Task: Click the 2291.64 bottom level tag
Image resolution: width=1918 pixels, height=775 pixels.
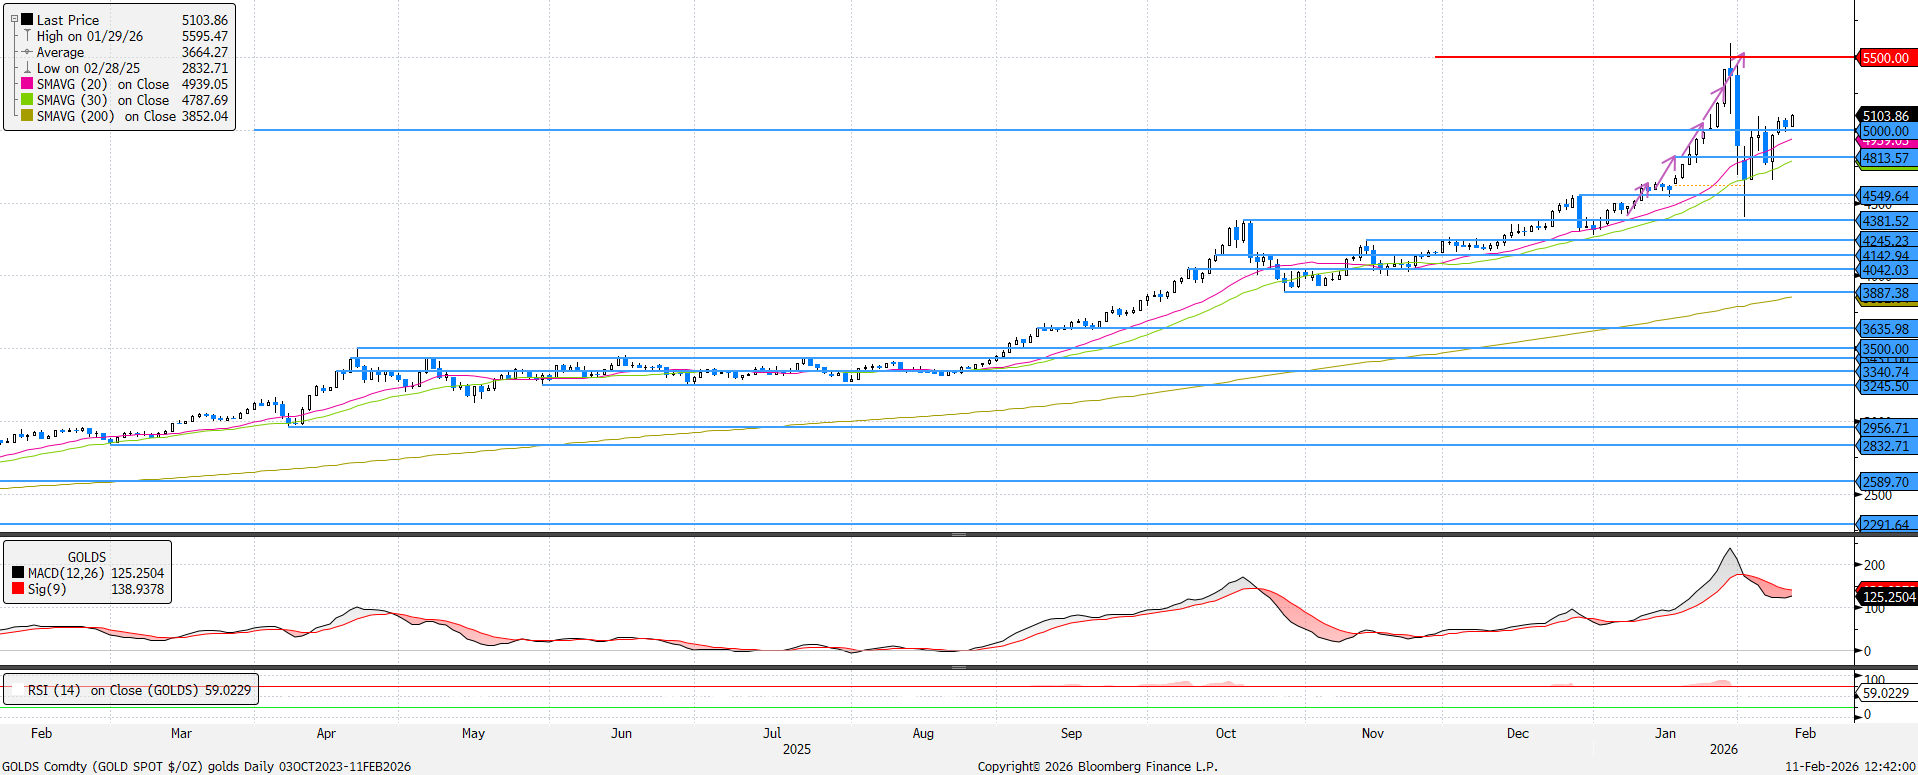Action: [x=1885, y=524]
